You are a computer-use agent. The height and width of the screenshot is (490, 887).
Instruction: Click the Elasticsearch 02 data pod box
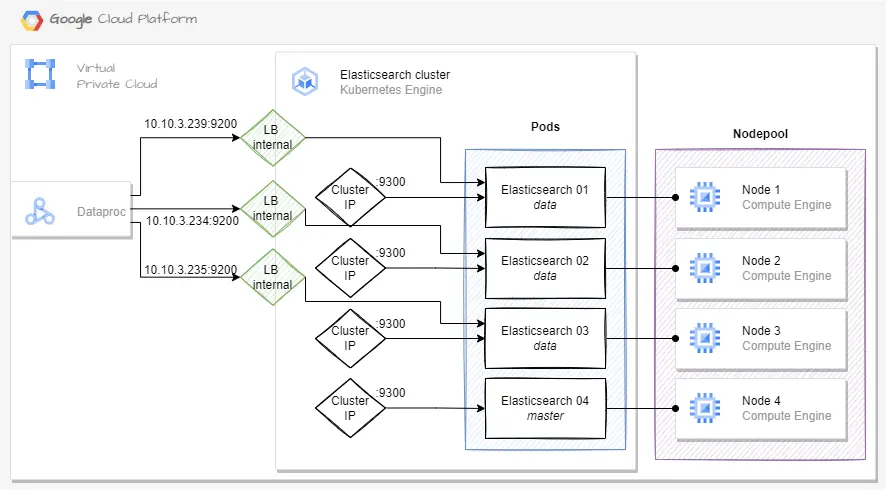[545, 268]
